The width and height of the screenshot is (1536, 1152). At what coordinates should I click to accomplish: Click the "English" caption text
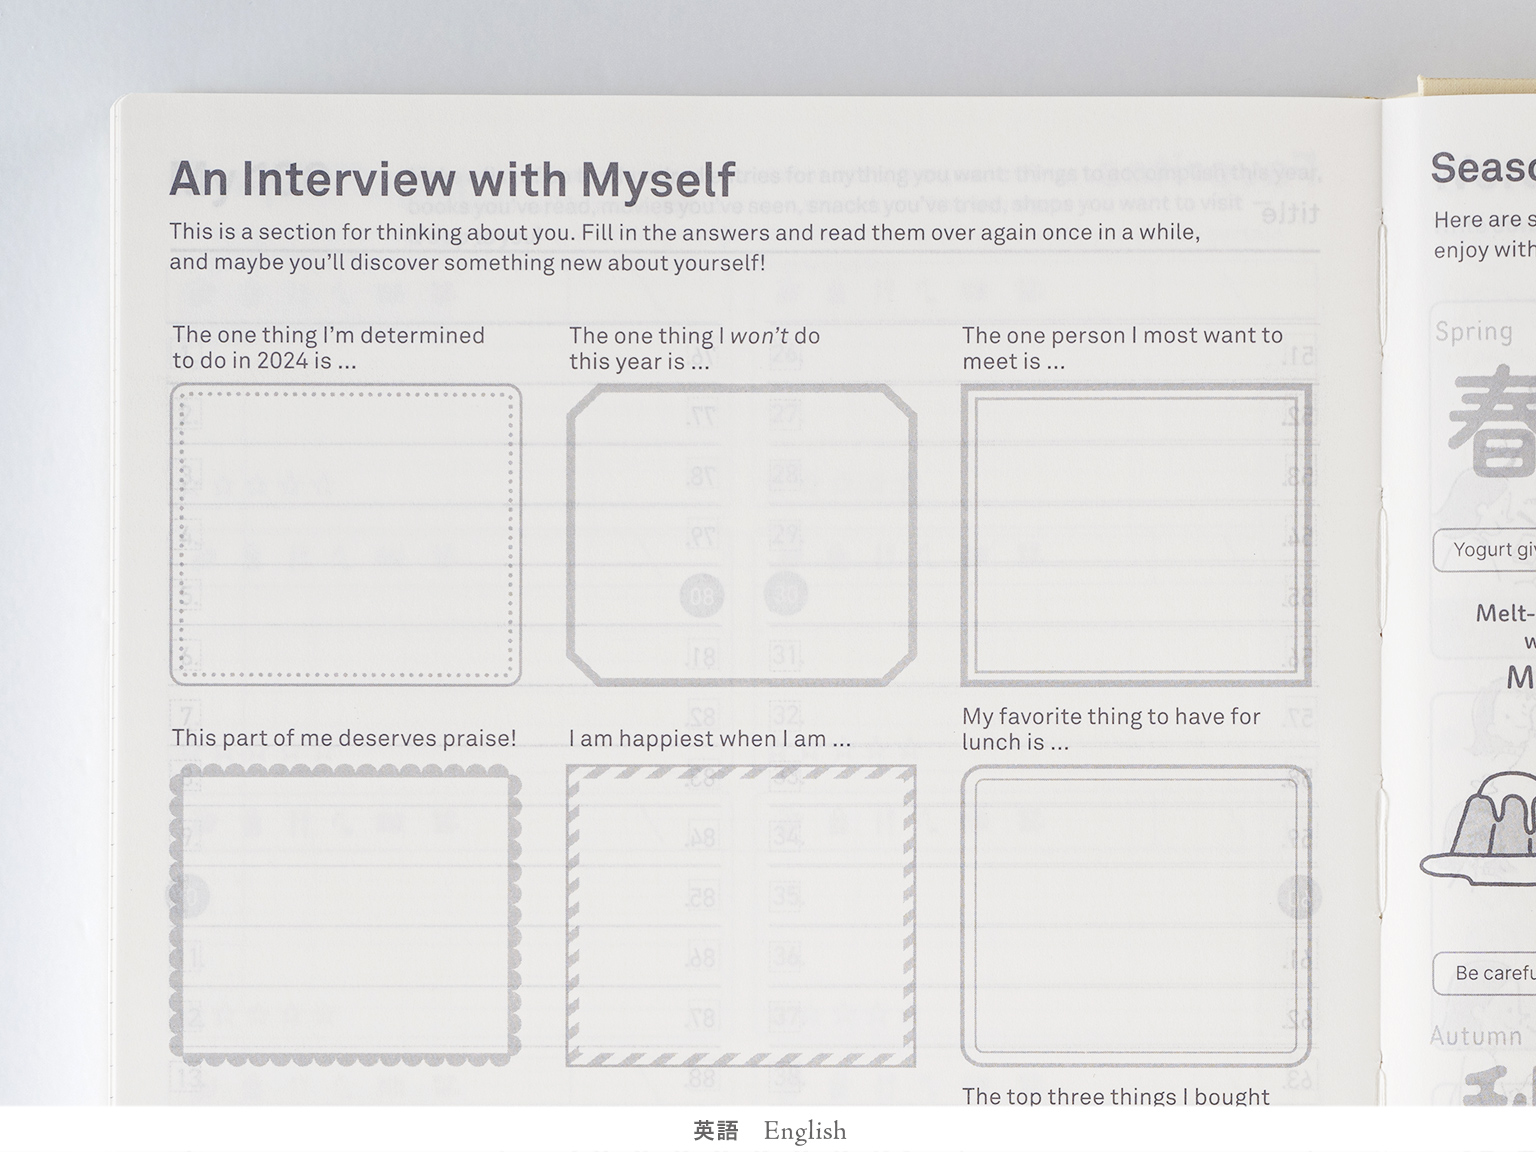click(x=804, y=1131)
